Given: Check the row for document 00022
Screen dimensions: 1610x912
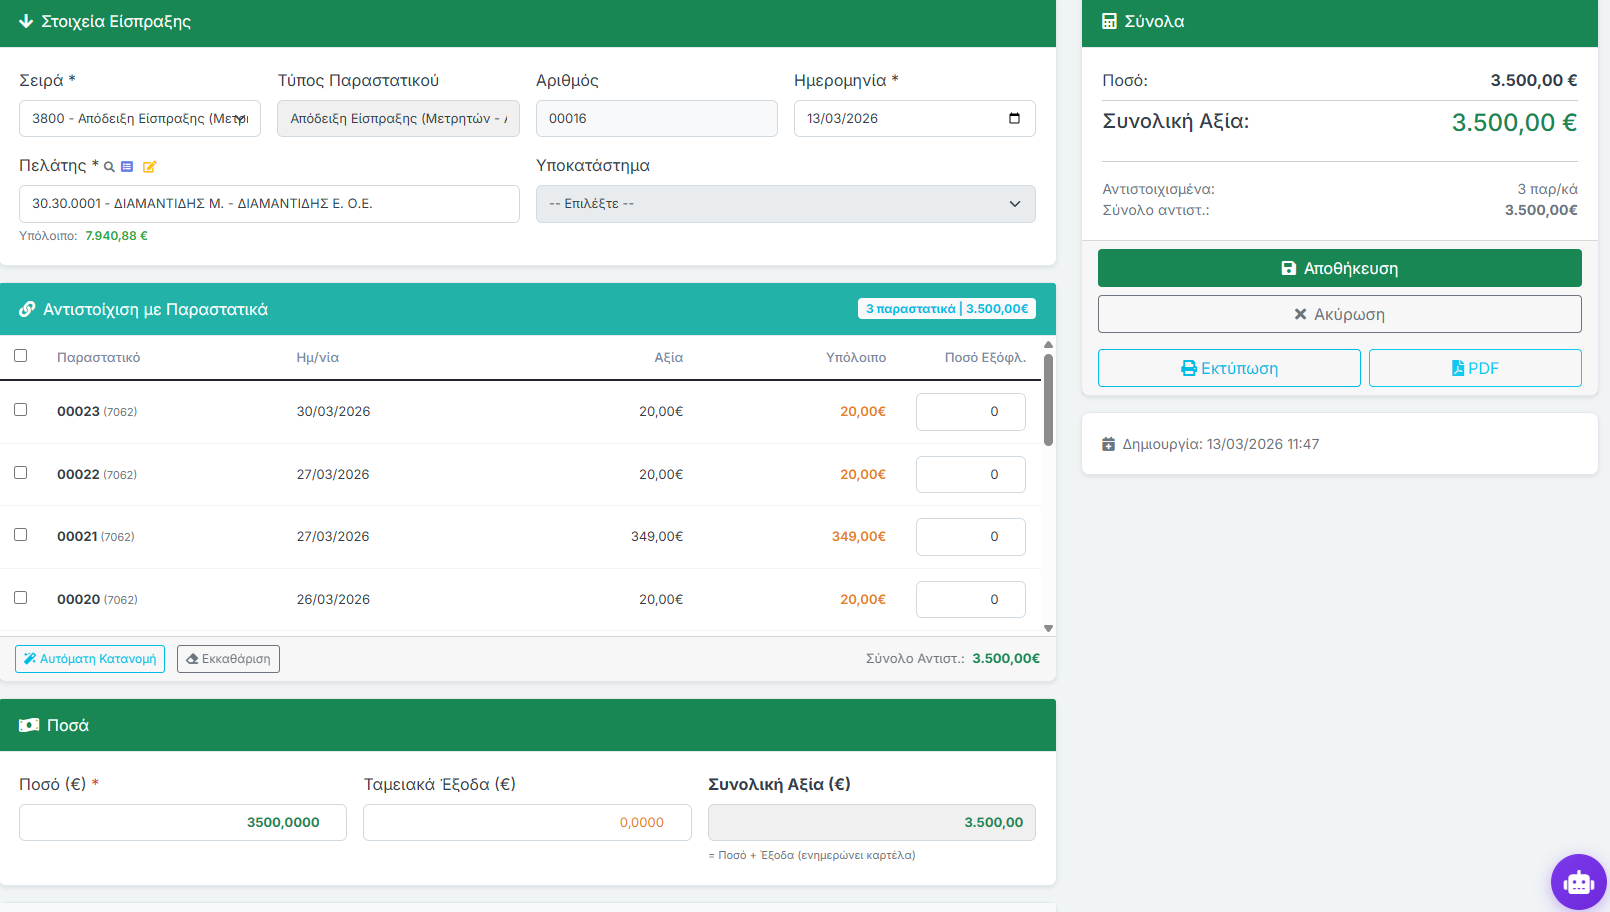Looking at the screenshot, I should [20, 473].
